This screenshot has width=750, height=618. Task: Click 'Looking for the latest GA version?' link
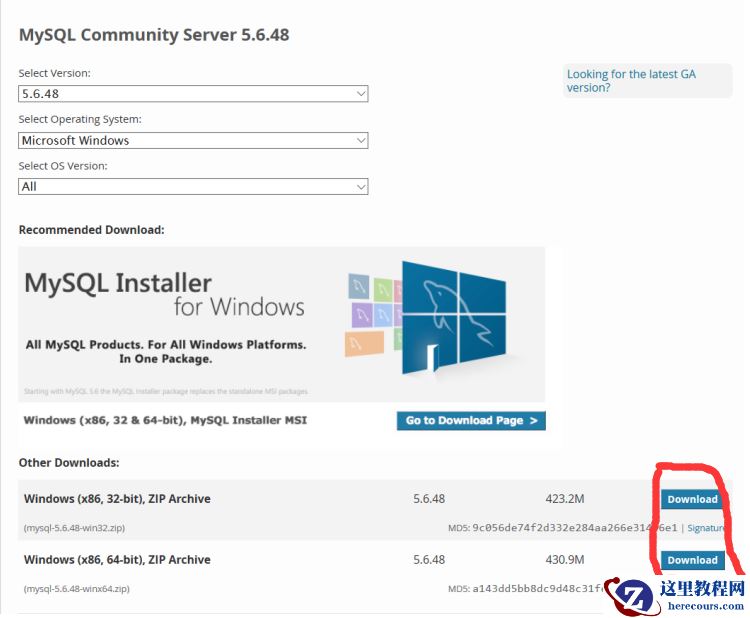[x=631, y=81]
